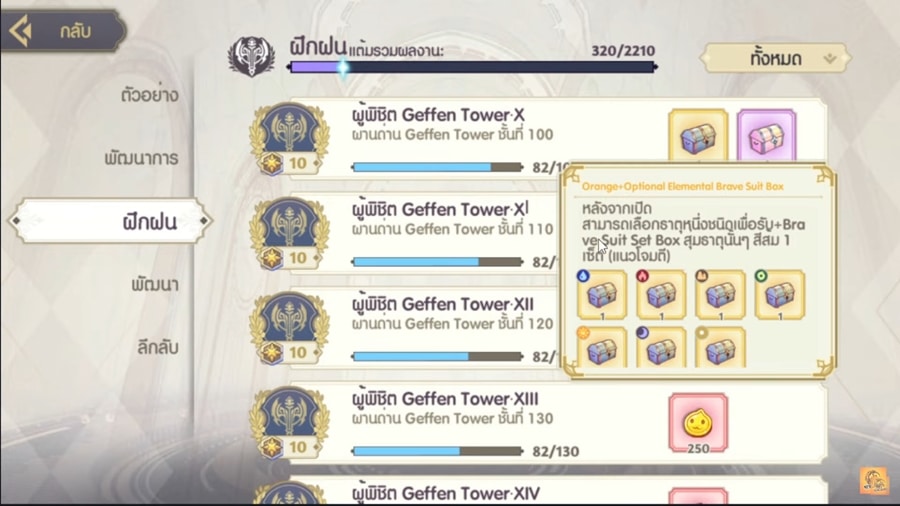Screen dimensions: 900x506
Task: Click the Geffen Tower XIII achievement badge
Action: 289,422
